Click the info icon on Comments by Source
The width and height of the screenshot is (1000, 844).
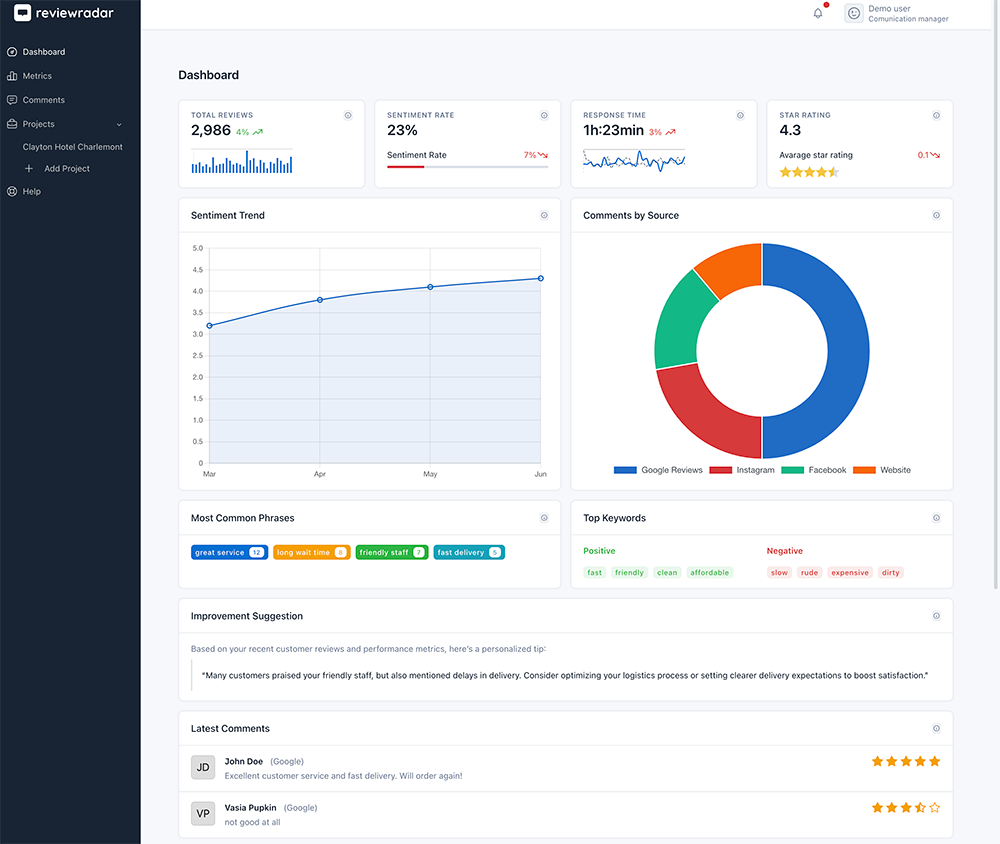point(936,215)
